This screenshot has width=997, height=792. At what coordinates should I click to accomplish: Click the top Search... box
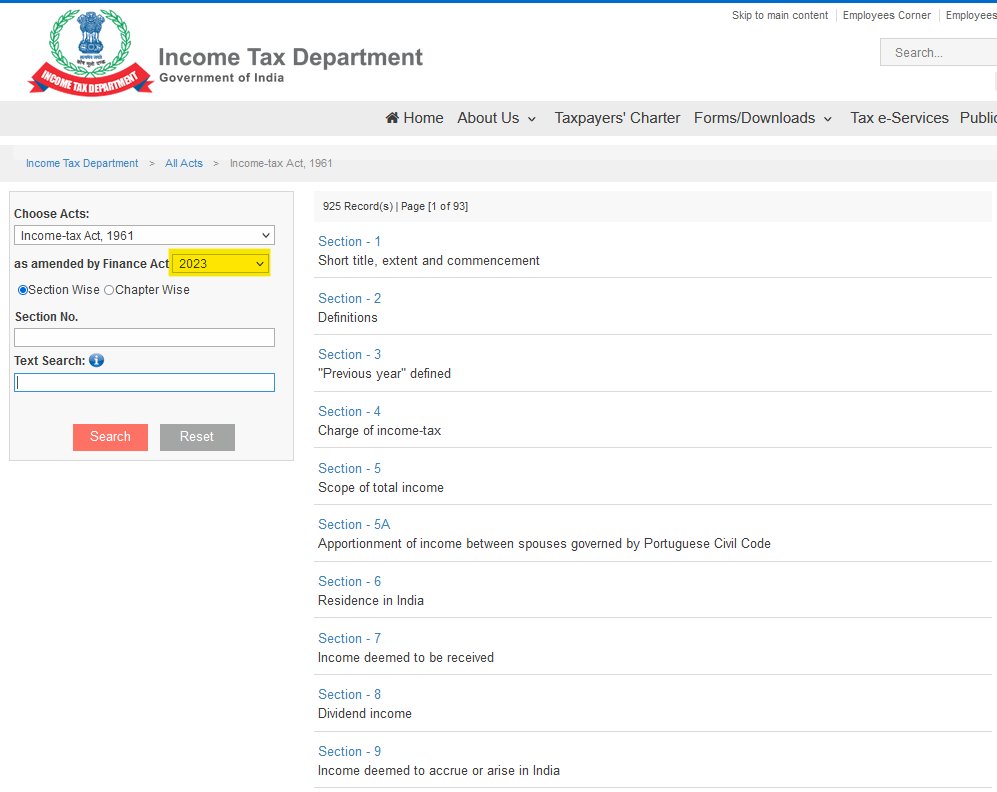pos(939,53)
